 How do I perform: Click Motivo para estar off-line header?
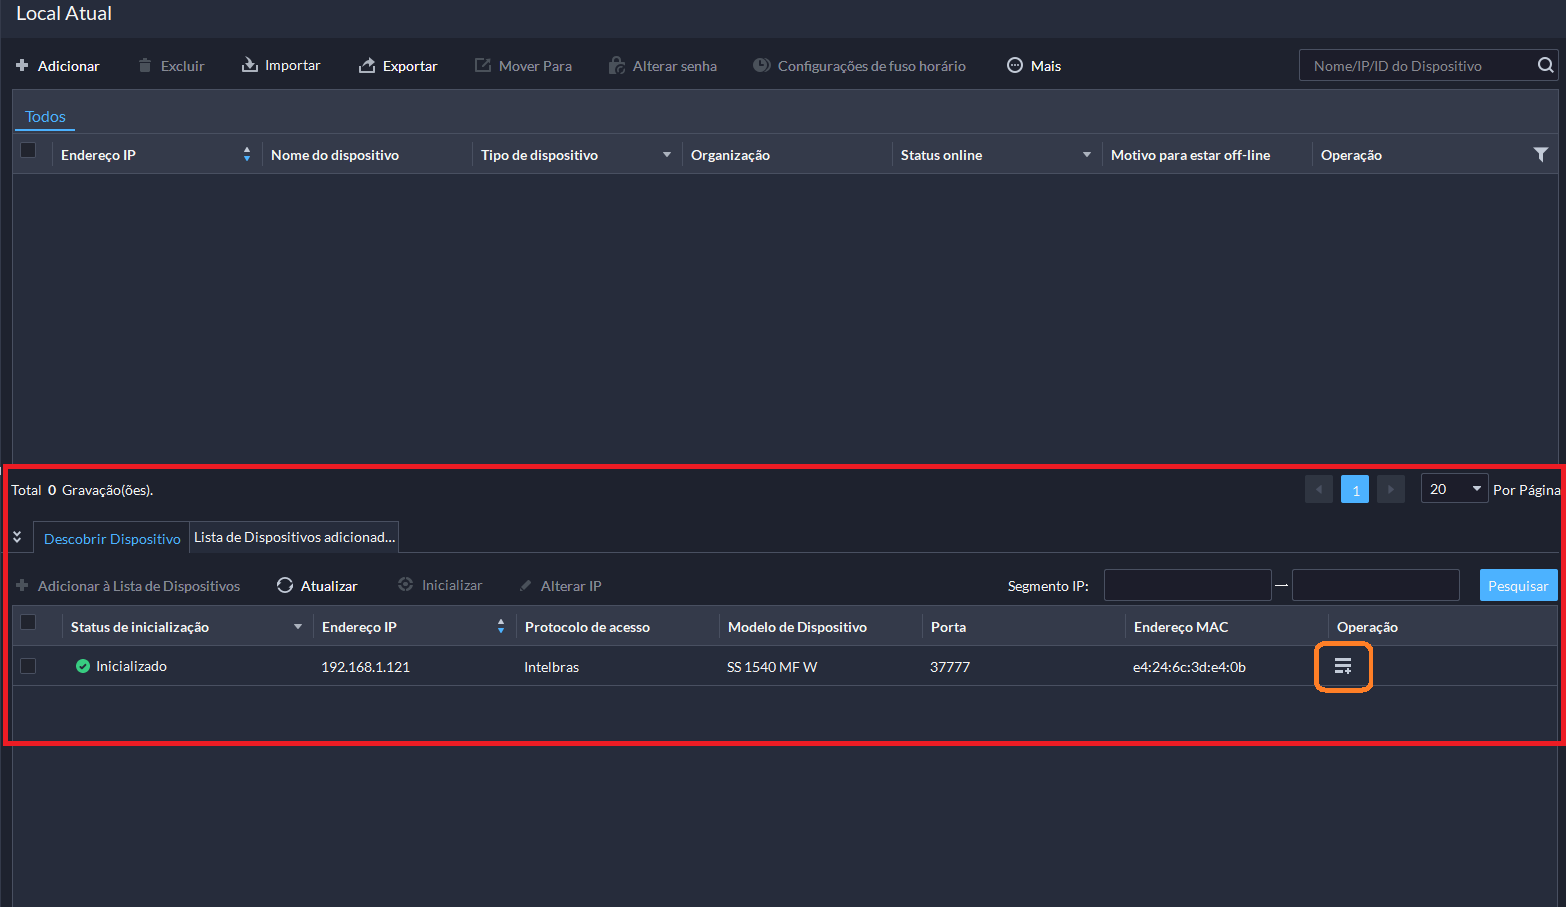1190,155
